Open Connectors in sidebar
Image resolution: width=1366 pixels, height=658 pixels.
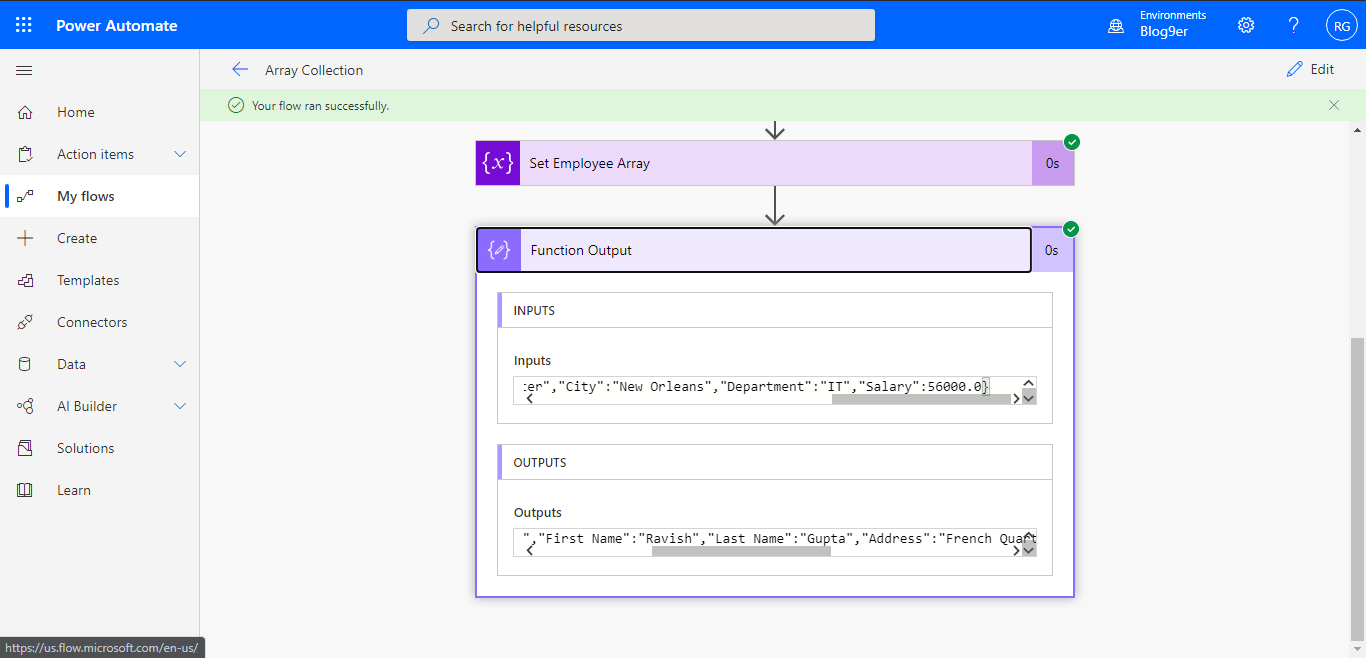point(100,322)
